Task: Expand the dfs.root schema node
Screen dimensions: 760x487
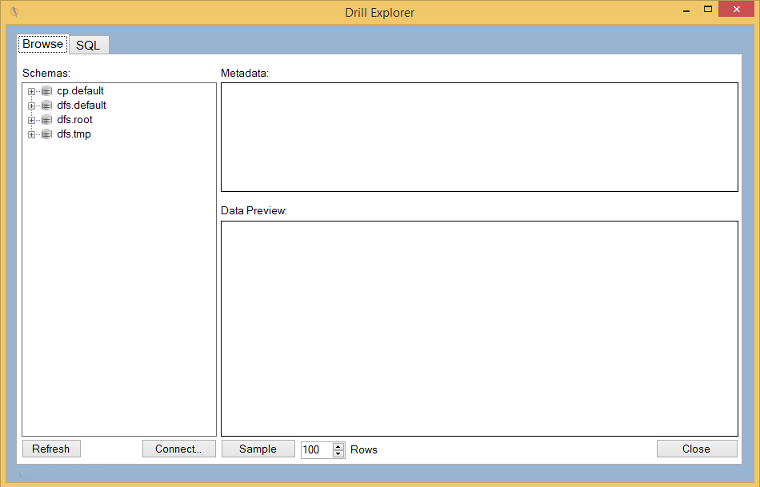Action: [32, 120]
